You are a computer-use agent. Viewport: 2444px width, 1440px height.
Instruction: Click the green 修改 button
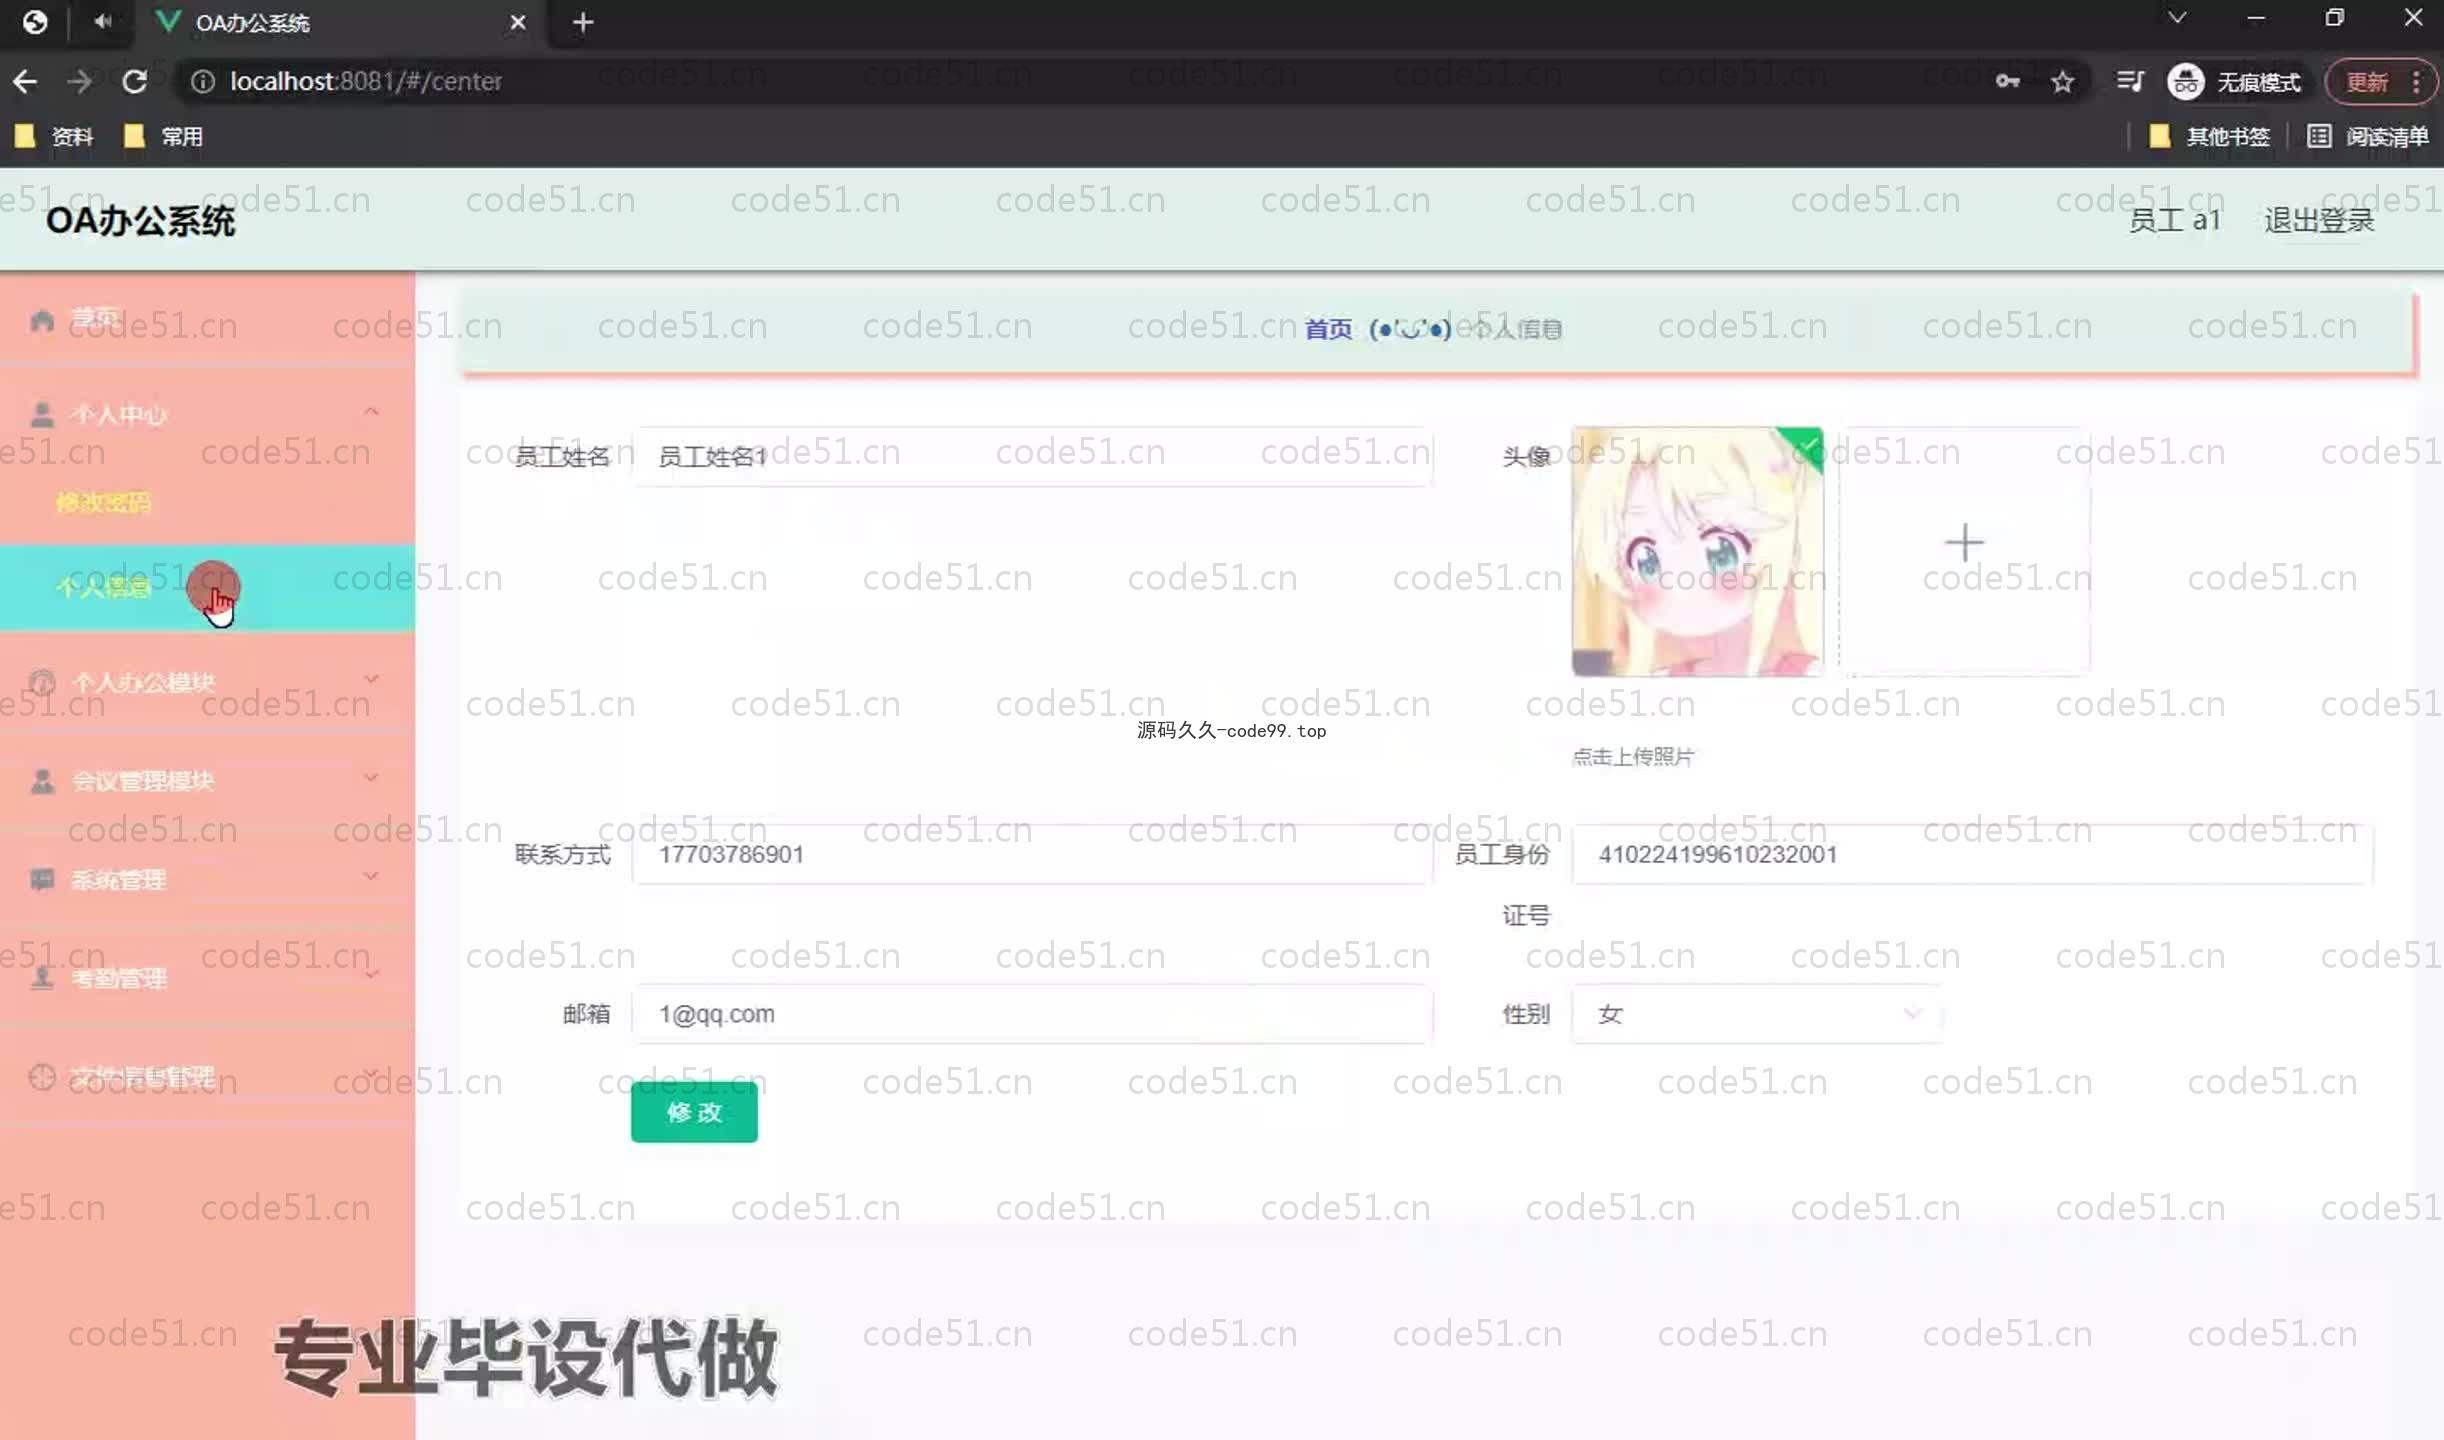(x=694, y=1112)
